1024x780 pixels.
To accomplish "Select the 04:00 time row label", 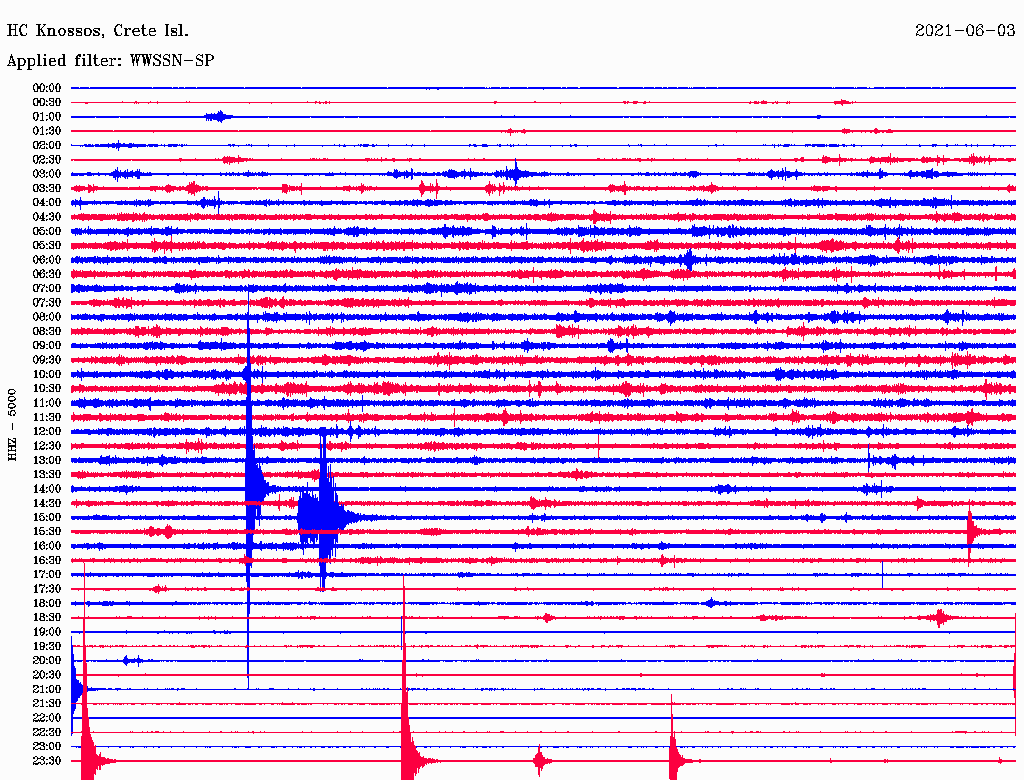I will coord(47,203).
